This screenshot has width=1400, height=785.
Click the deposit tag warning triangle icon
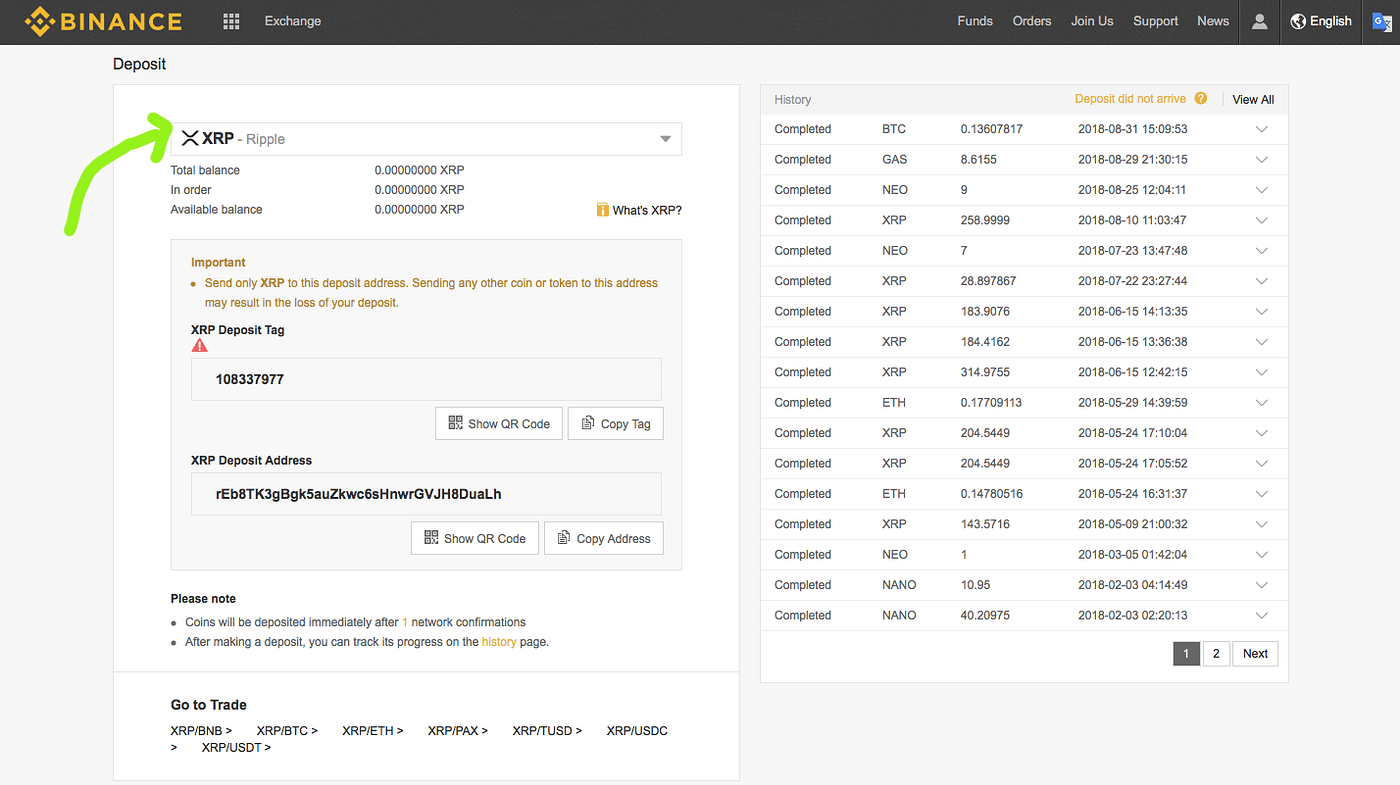pos(200,345)
